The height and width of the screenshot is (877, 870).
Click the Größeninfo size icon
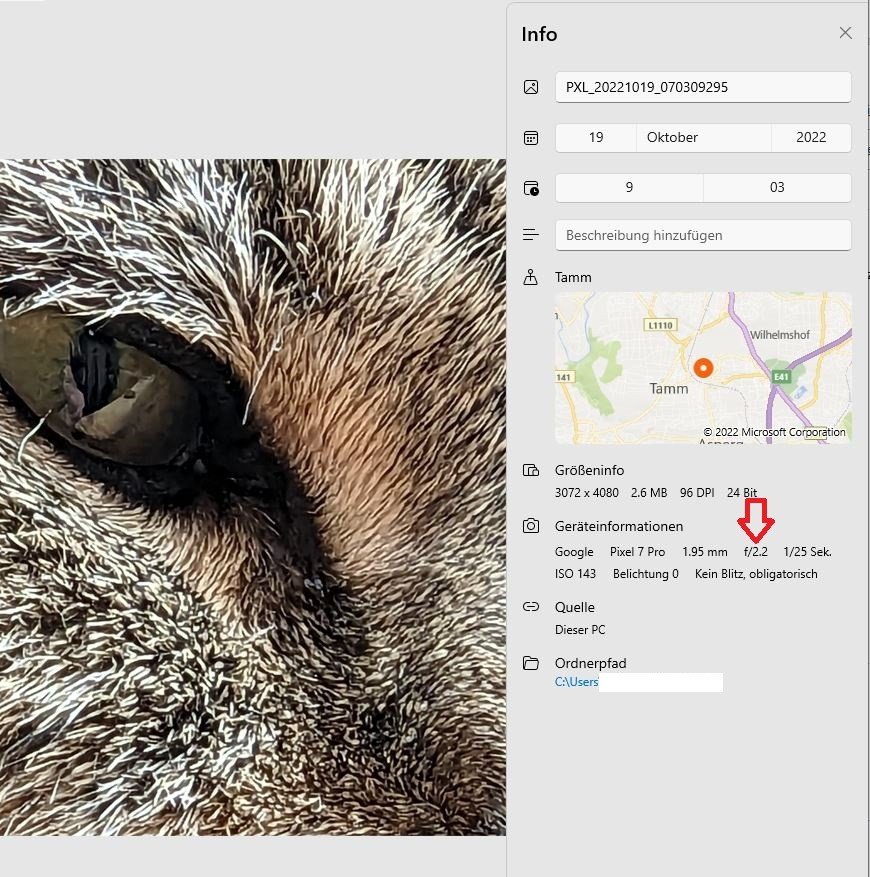tap(531, 471)
